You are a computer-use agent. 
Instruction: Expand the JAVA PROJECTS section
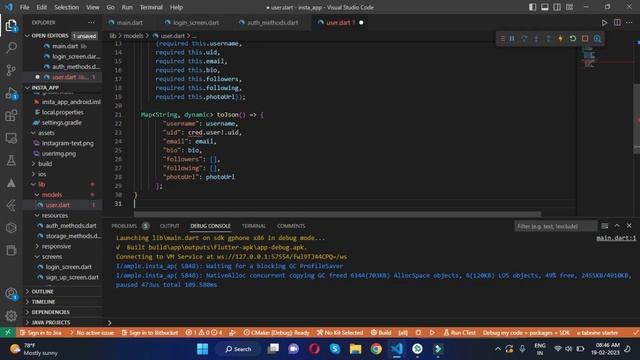[x=51, y=322]
